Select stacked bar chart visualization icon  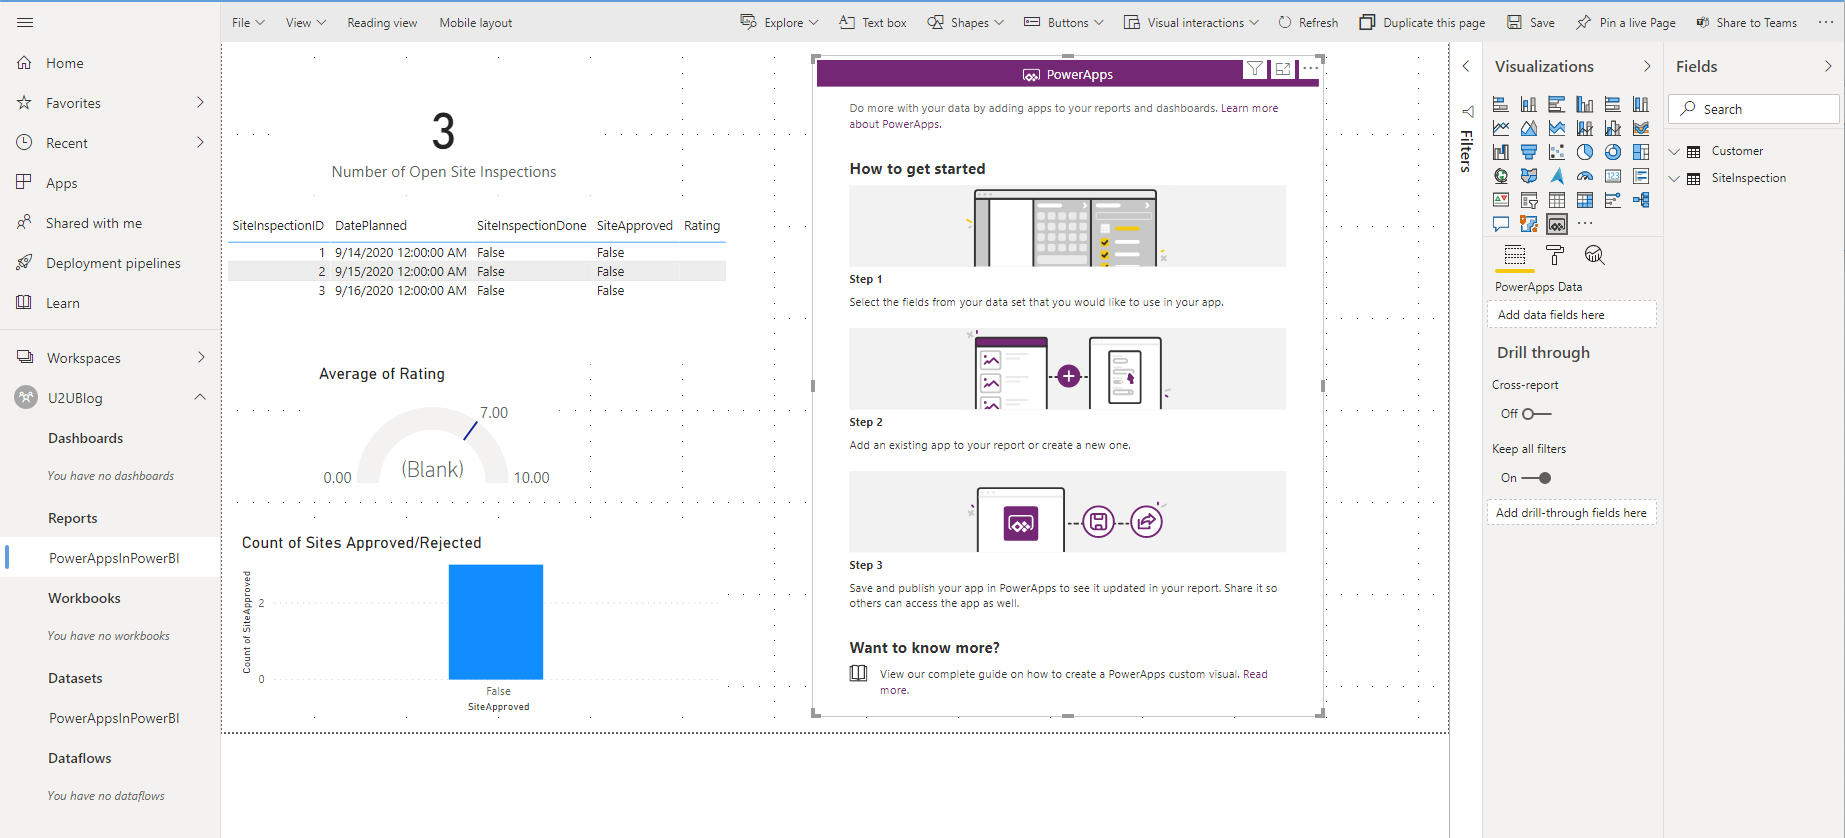point(1501,104)
